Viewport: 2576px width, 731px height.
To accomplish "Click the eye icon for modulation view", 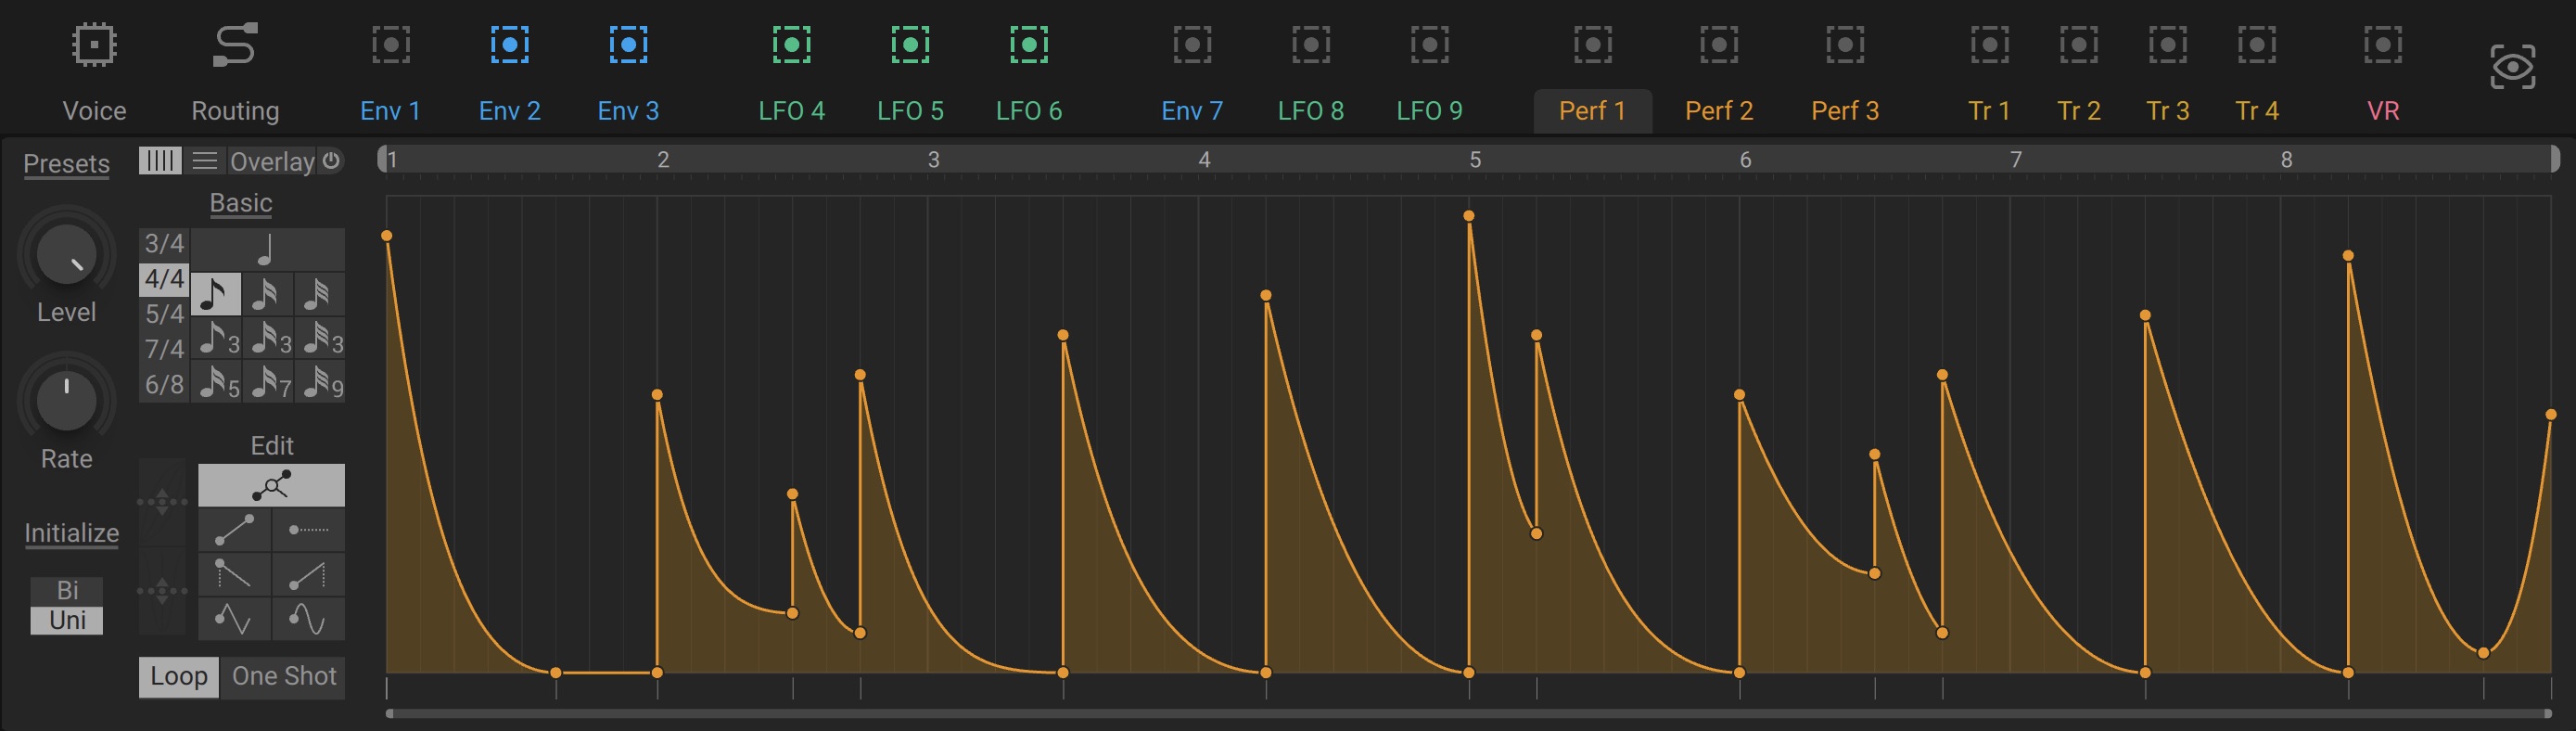I will pos(2512,67).
